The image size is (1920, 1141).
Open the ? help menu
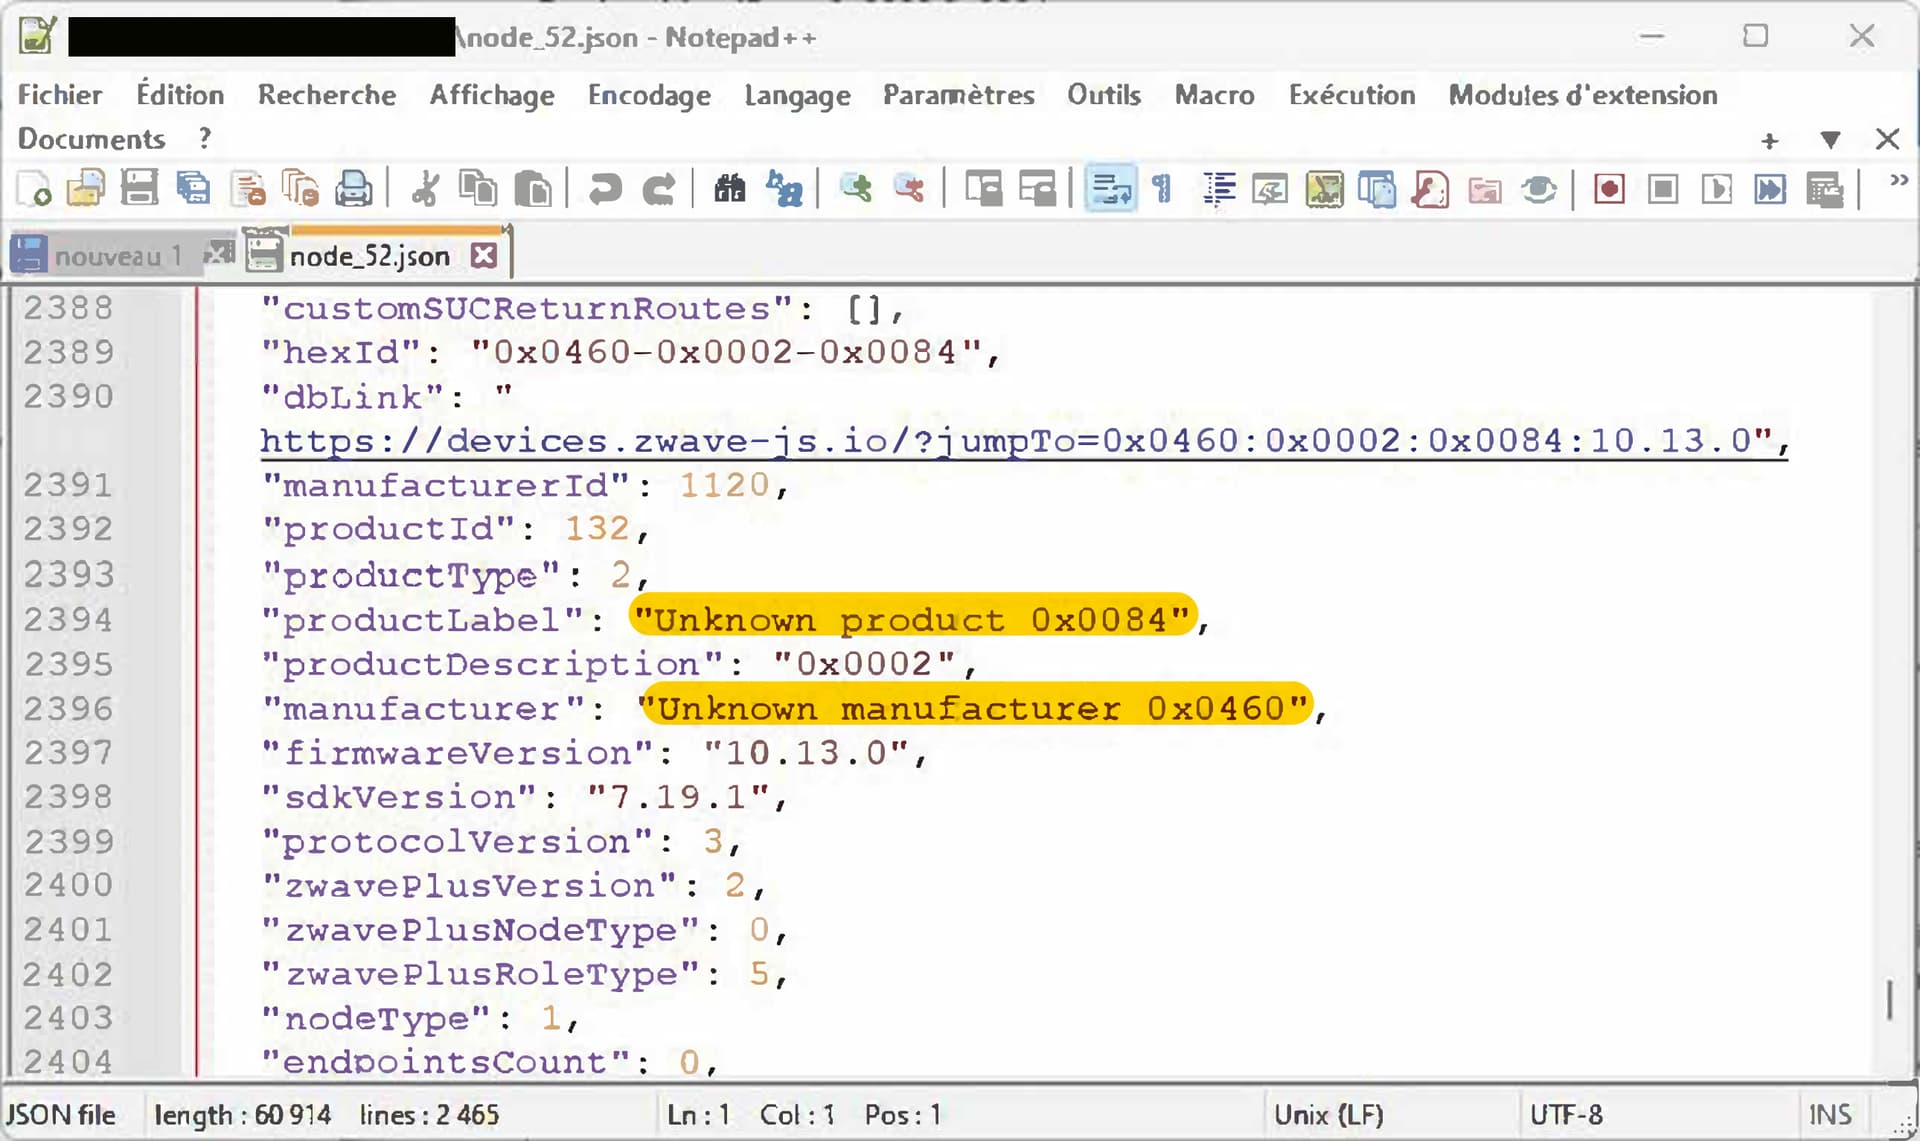[205, 139]
